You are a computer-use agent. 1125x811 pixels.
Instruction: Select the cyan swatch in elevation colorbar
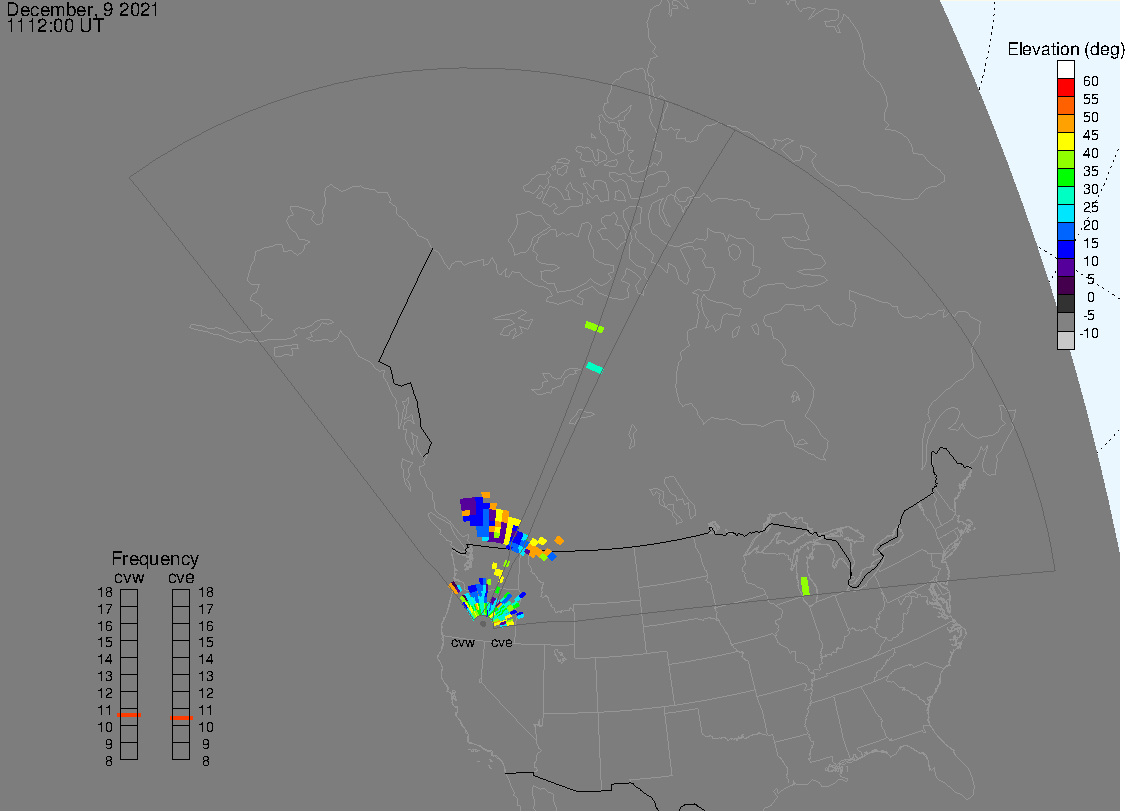pos(1065,213)
